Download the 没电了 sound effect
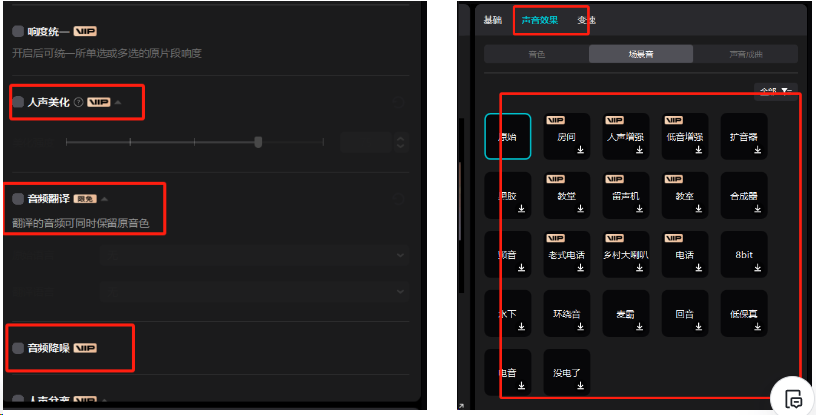Viewport: 816px width, 415px height. (580, 386)
